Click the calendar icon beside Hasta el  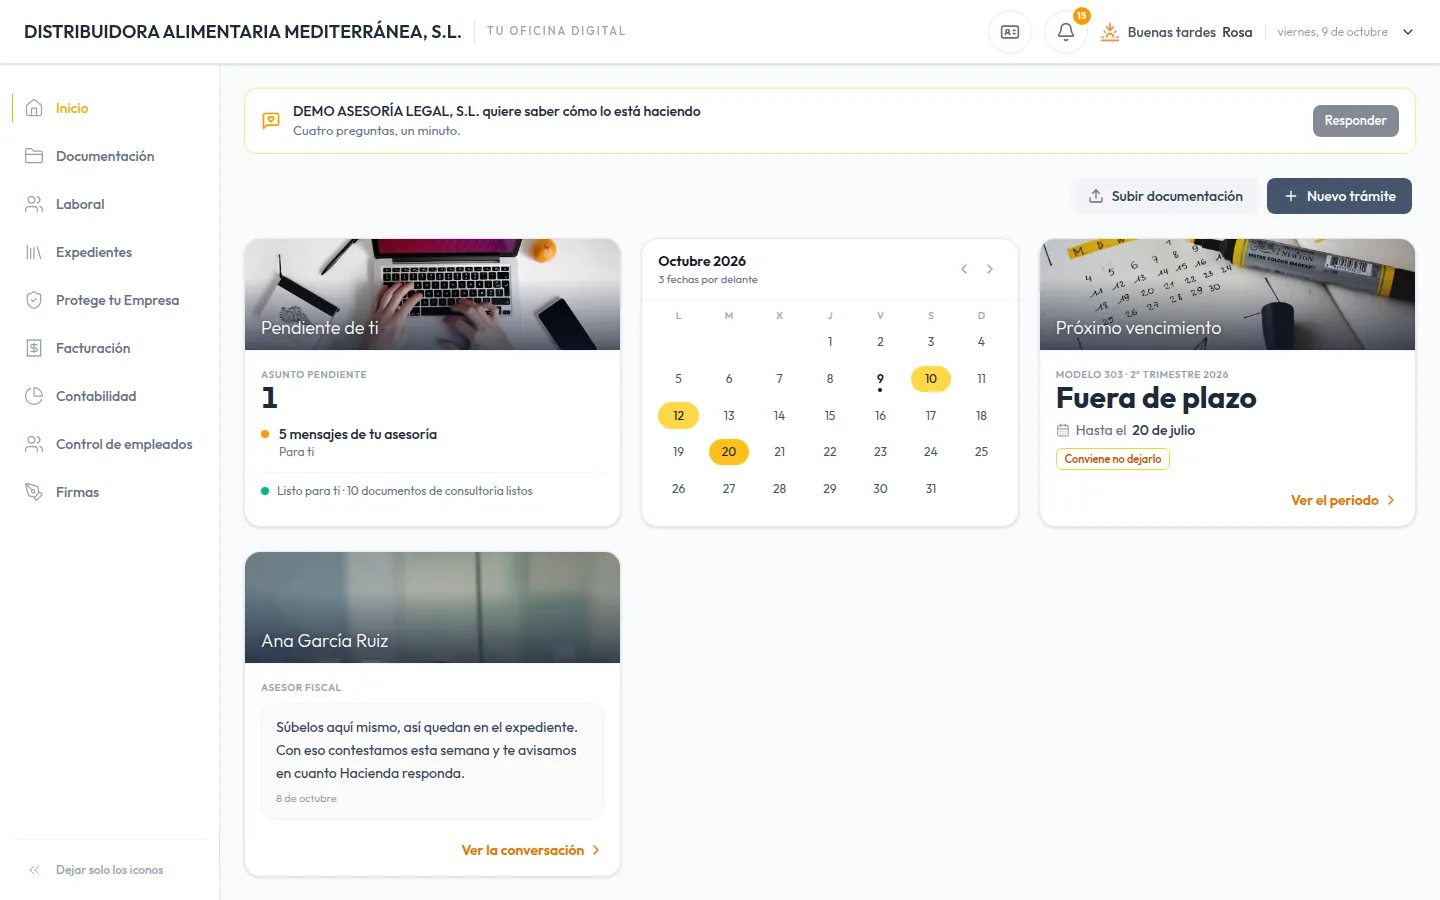(1063, 430)
